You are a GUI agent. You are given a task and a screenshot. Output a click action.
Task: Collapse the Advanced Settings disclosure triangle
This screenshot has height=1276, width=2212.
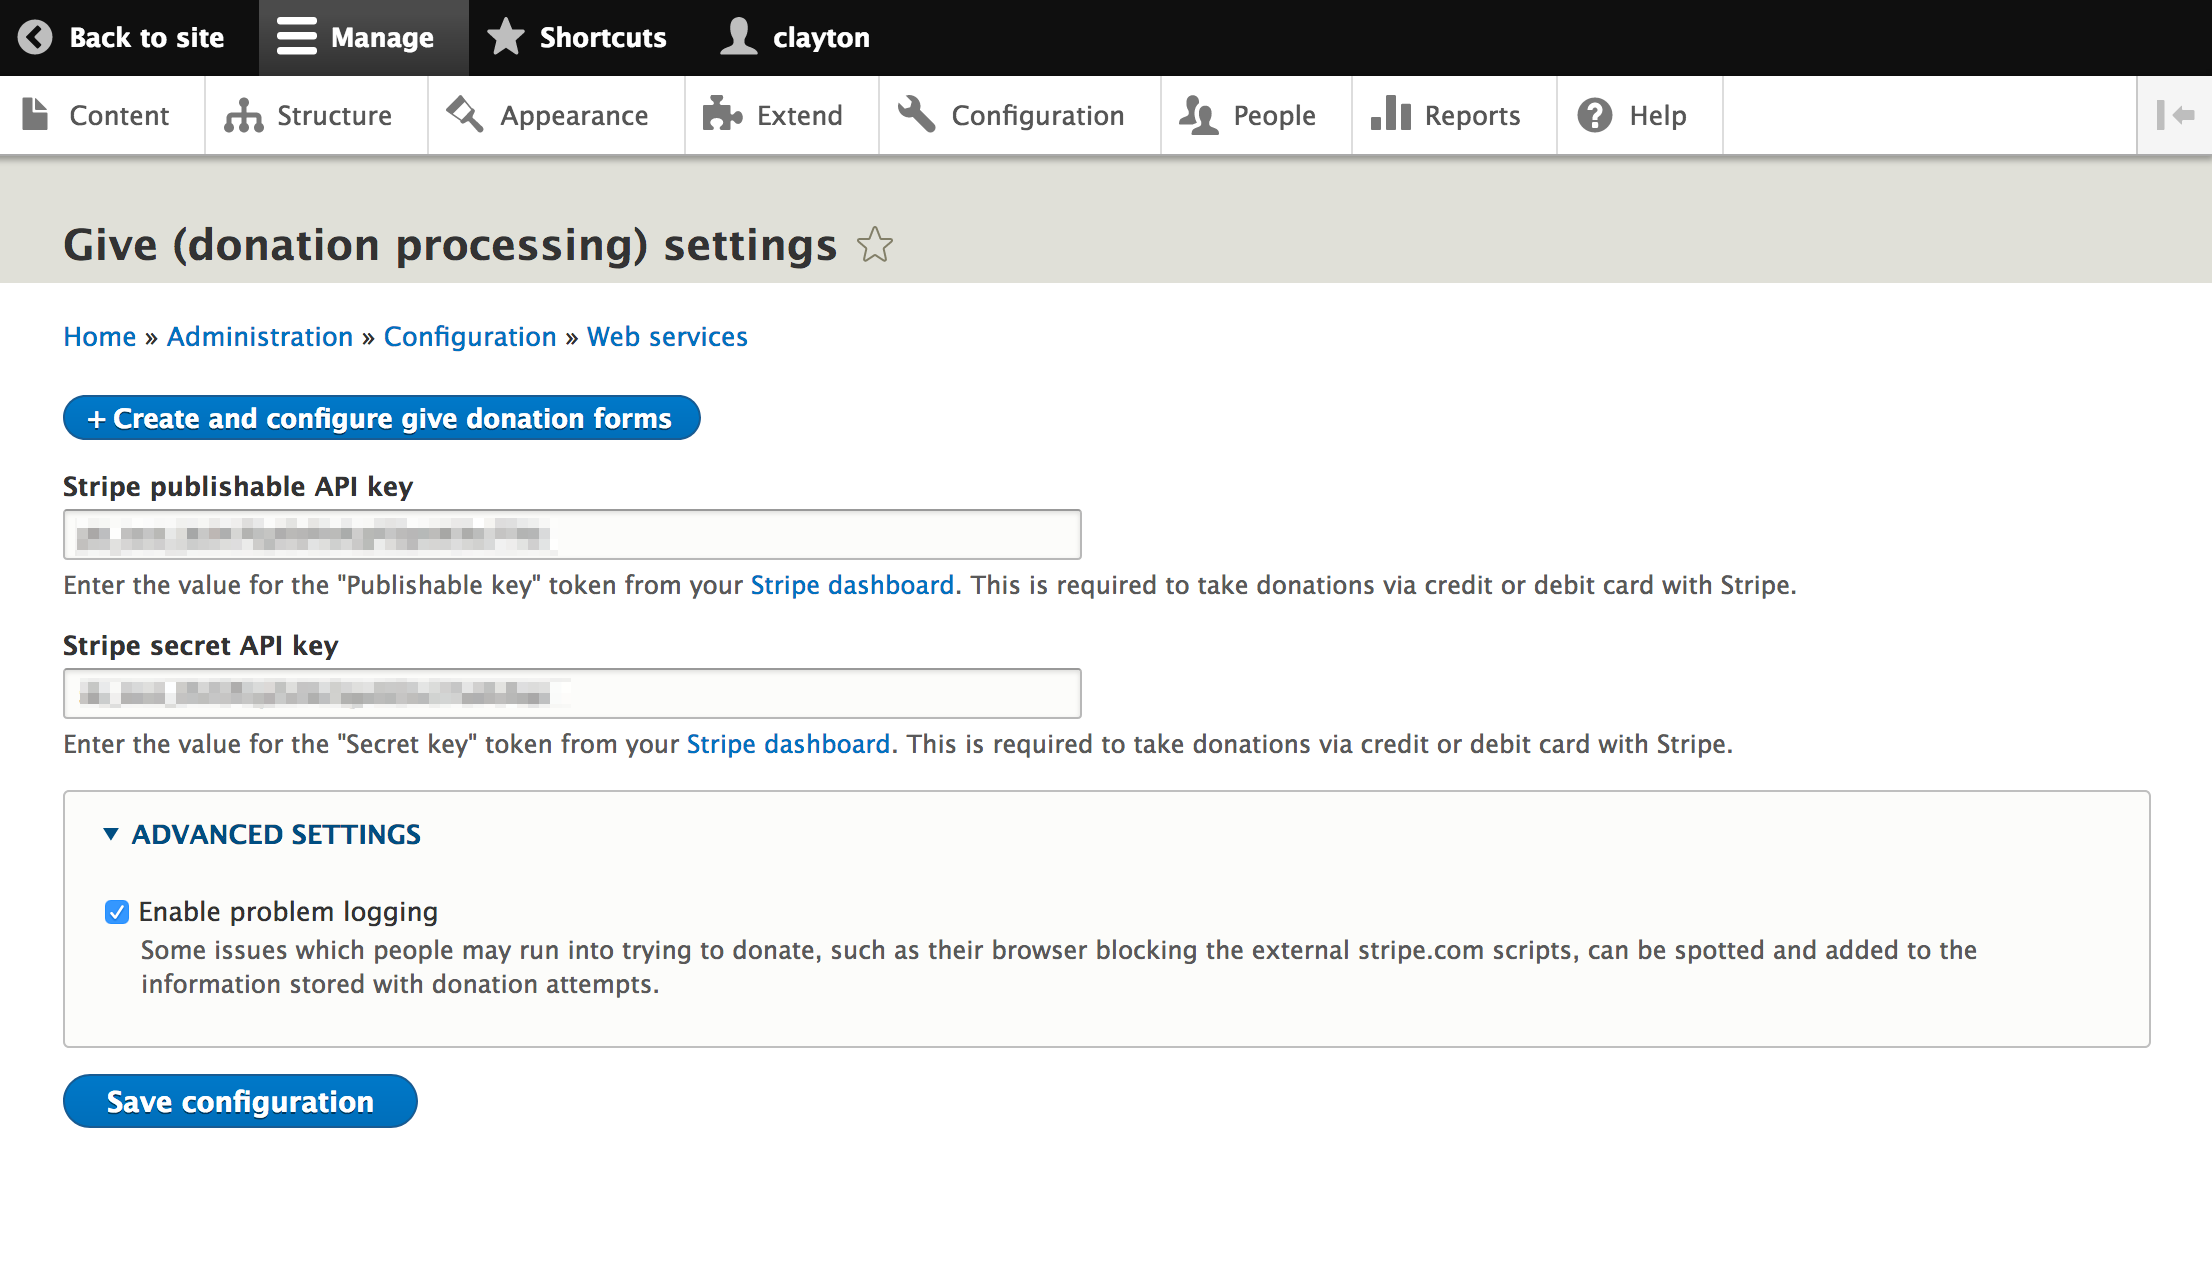(x=111, y=834)
